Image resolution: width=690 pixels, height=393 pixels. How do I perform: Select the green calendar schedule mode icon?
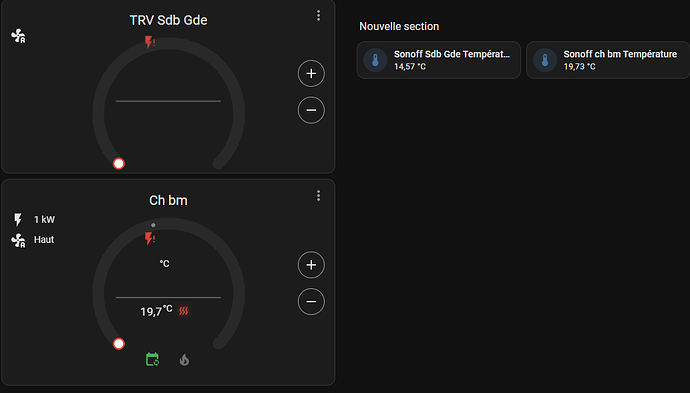(152, 360)
